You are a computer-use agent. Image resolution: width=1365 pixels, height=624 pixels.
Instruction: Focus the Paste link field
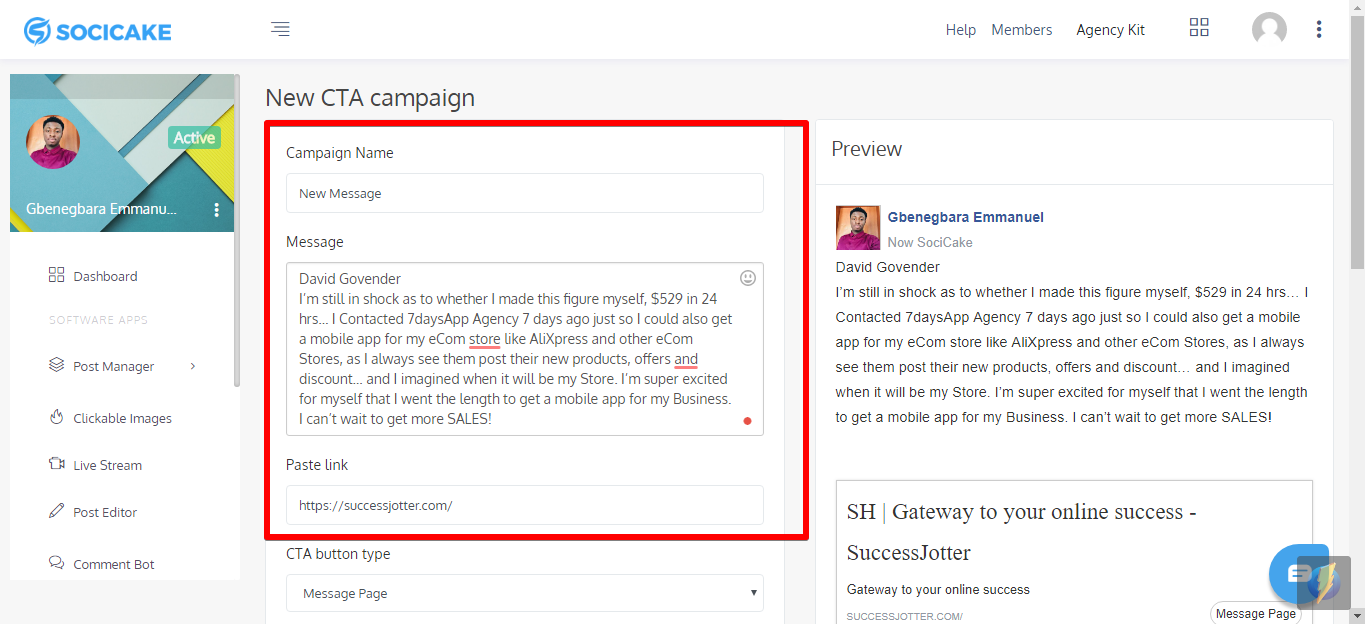525,505
